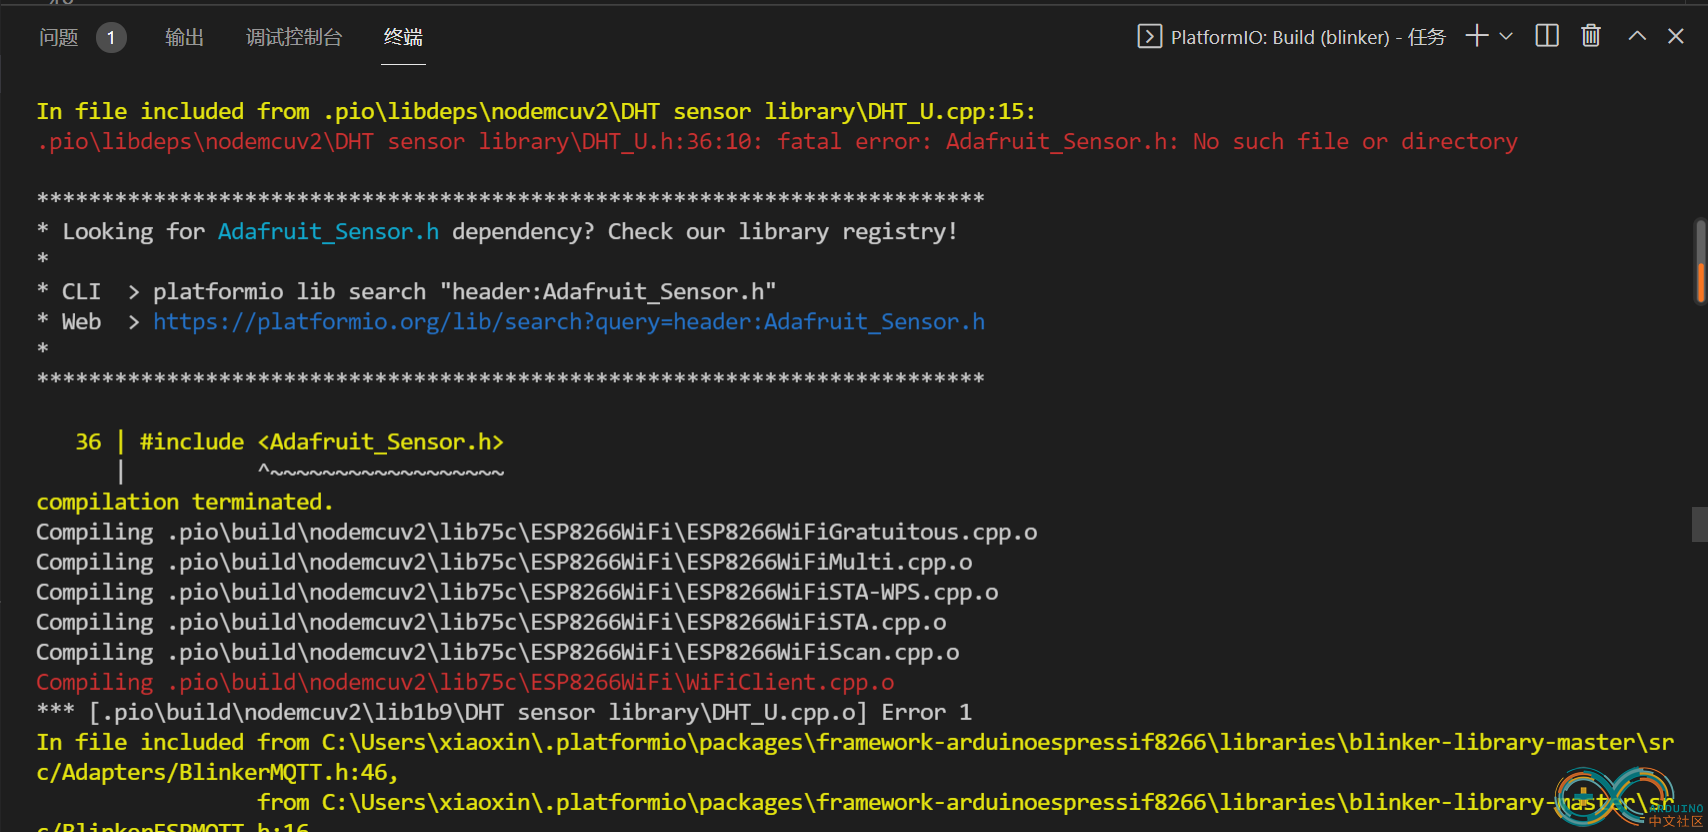Click the '#include <Adafruit_Sensor.h>' source line
Image resolution: width=1708 pixels, height=832 pixels.
tap(322, 442)
